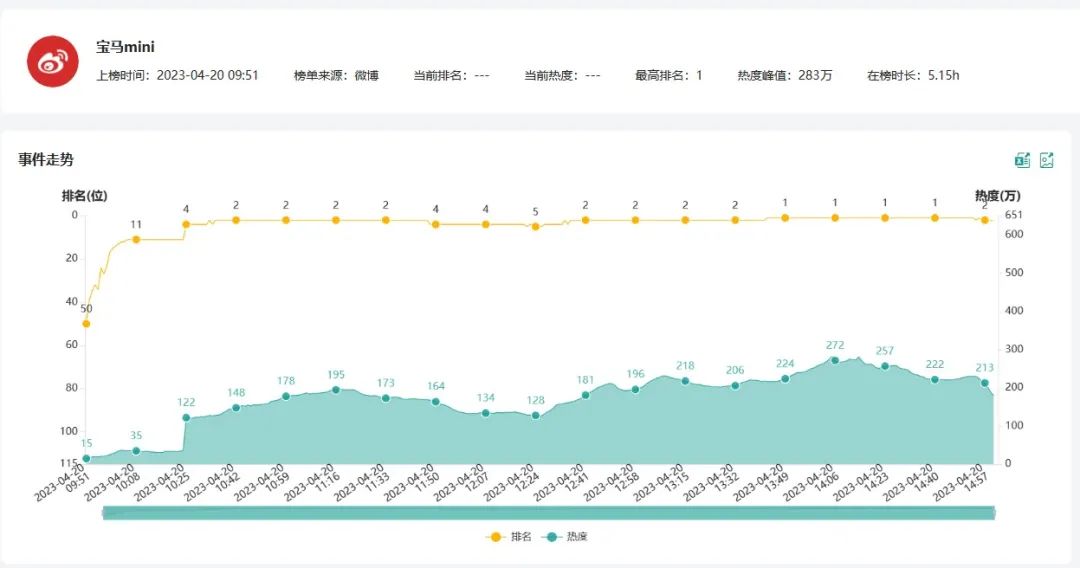Click the 272 peak heat data point
Image resolution: width=1080 pixels, height=568 pixels.
tap(835, 360)
